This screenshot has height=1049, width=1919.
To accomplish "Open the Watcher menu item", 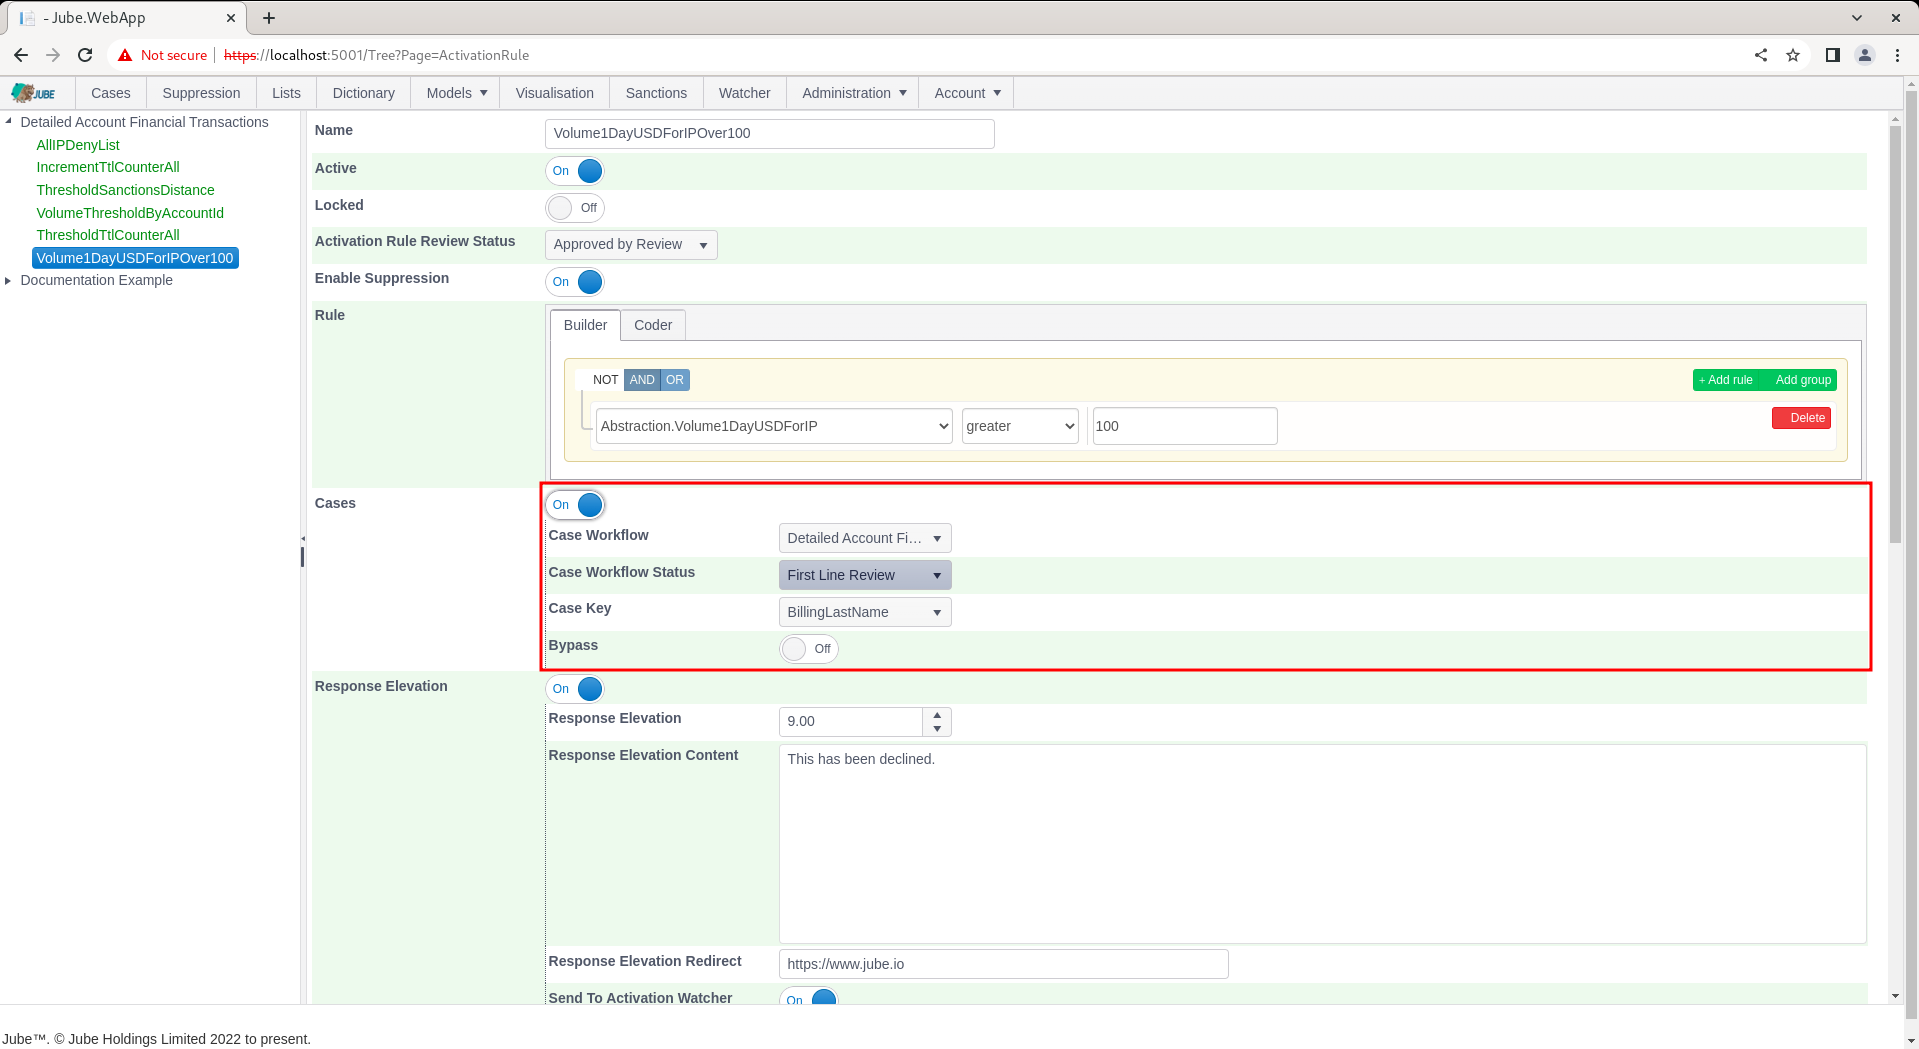I will 744,93.
